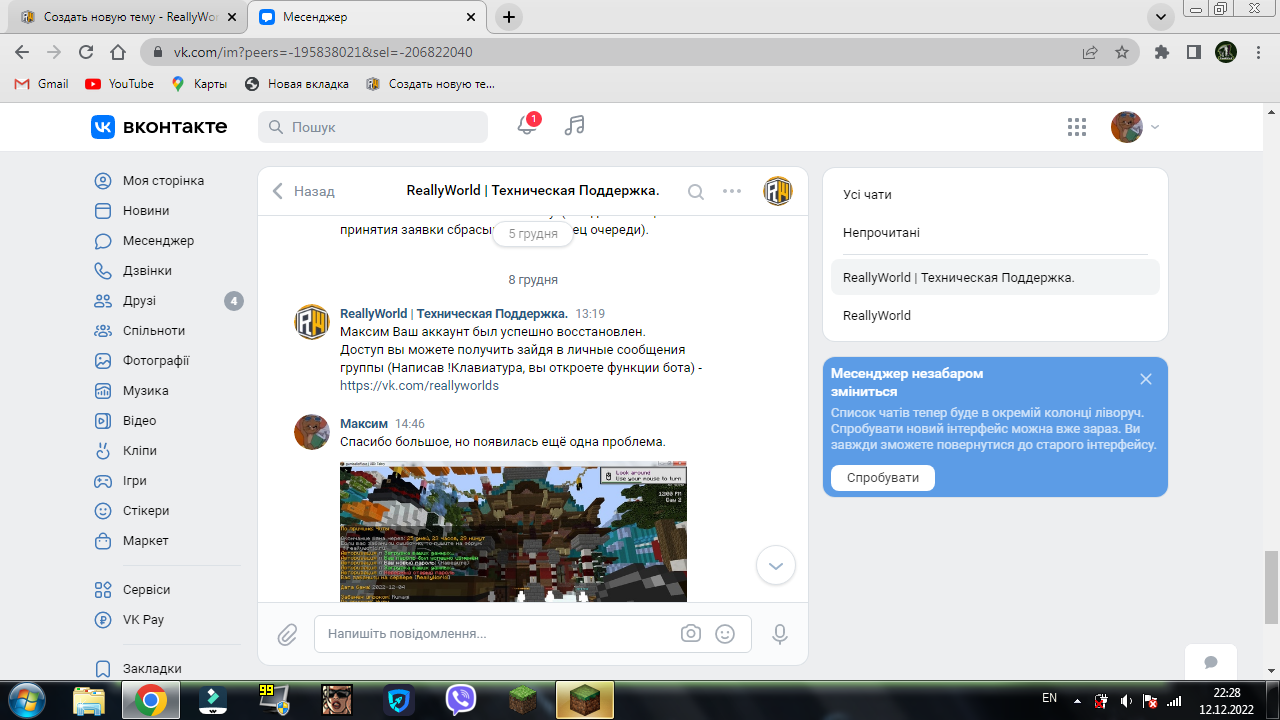
Task: Toggle Chrome side panel icon
Action: (1193, 52)
